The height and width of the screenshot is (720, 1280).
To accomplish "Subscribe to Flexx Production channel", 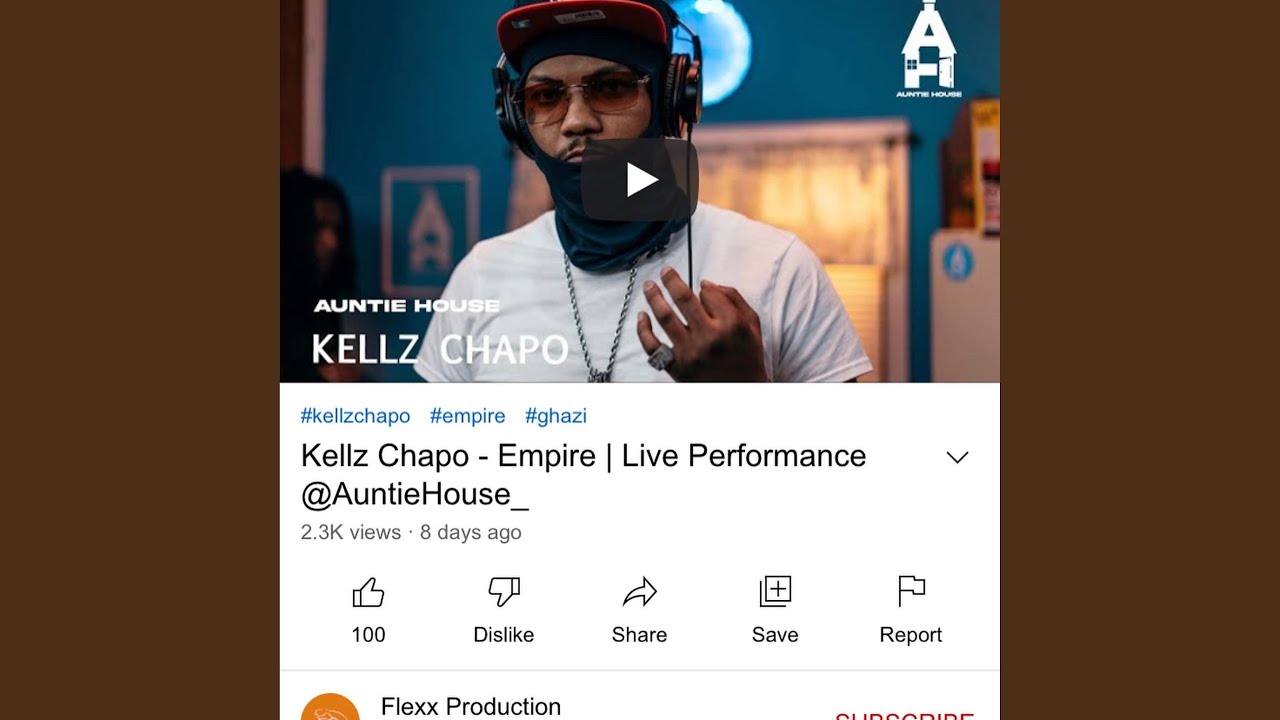I will [x=905, y=716].
